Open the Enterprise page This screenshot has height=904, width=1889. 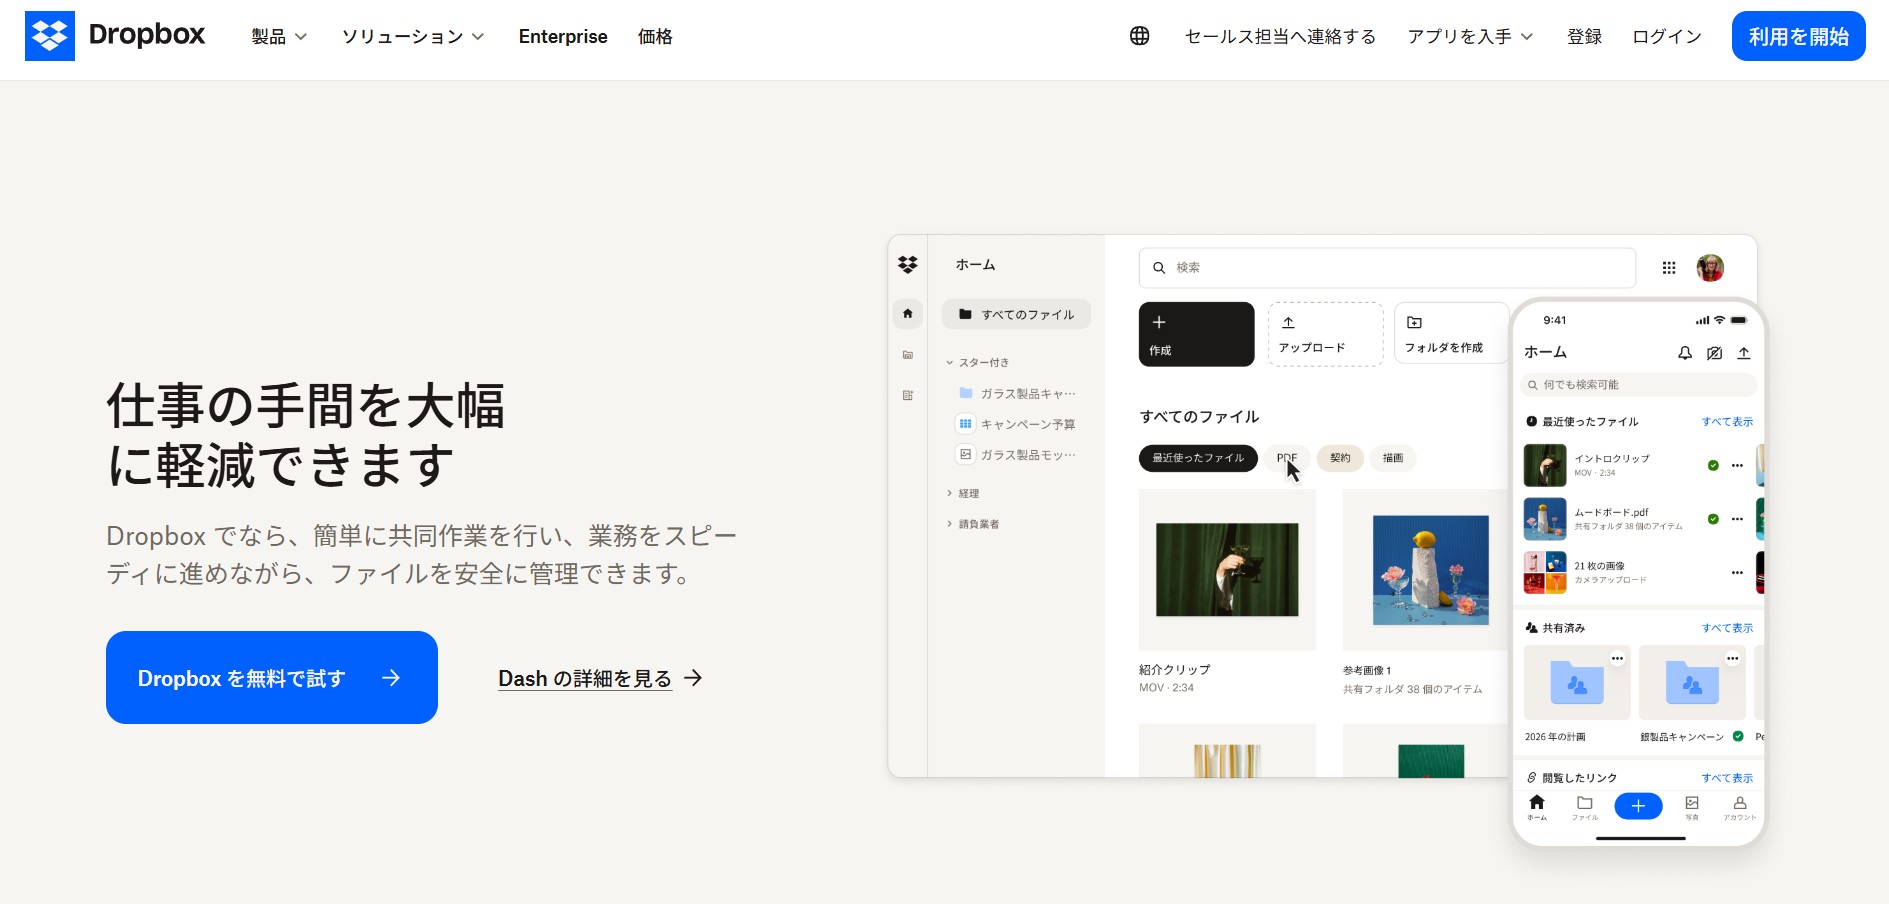[x=563, y=37]
